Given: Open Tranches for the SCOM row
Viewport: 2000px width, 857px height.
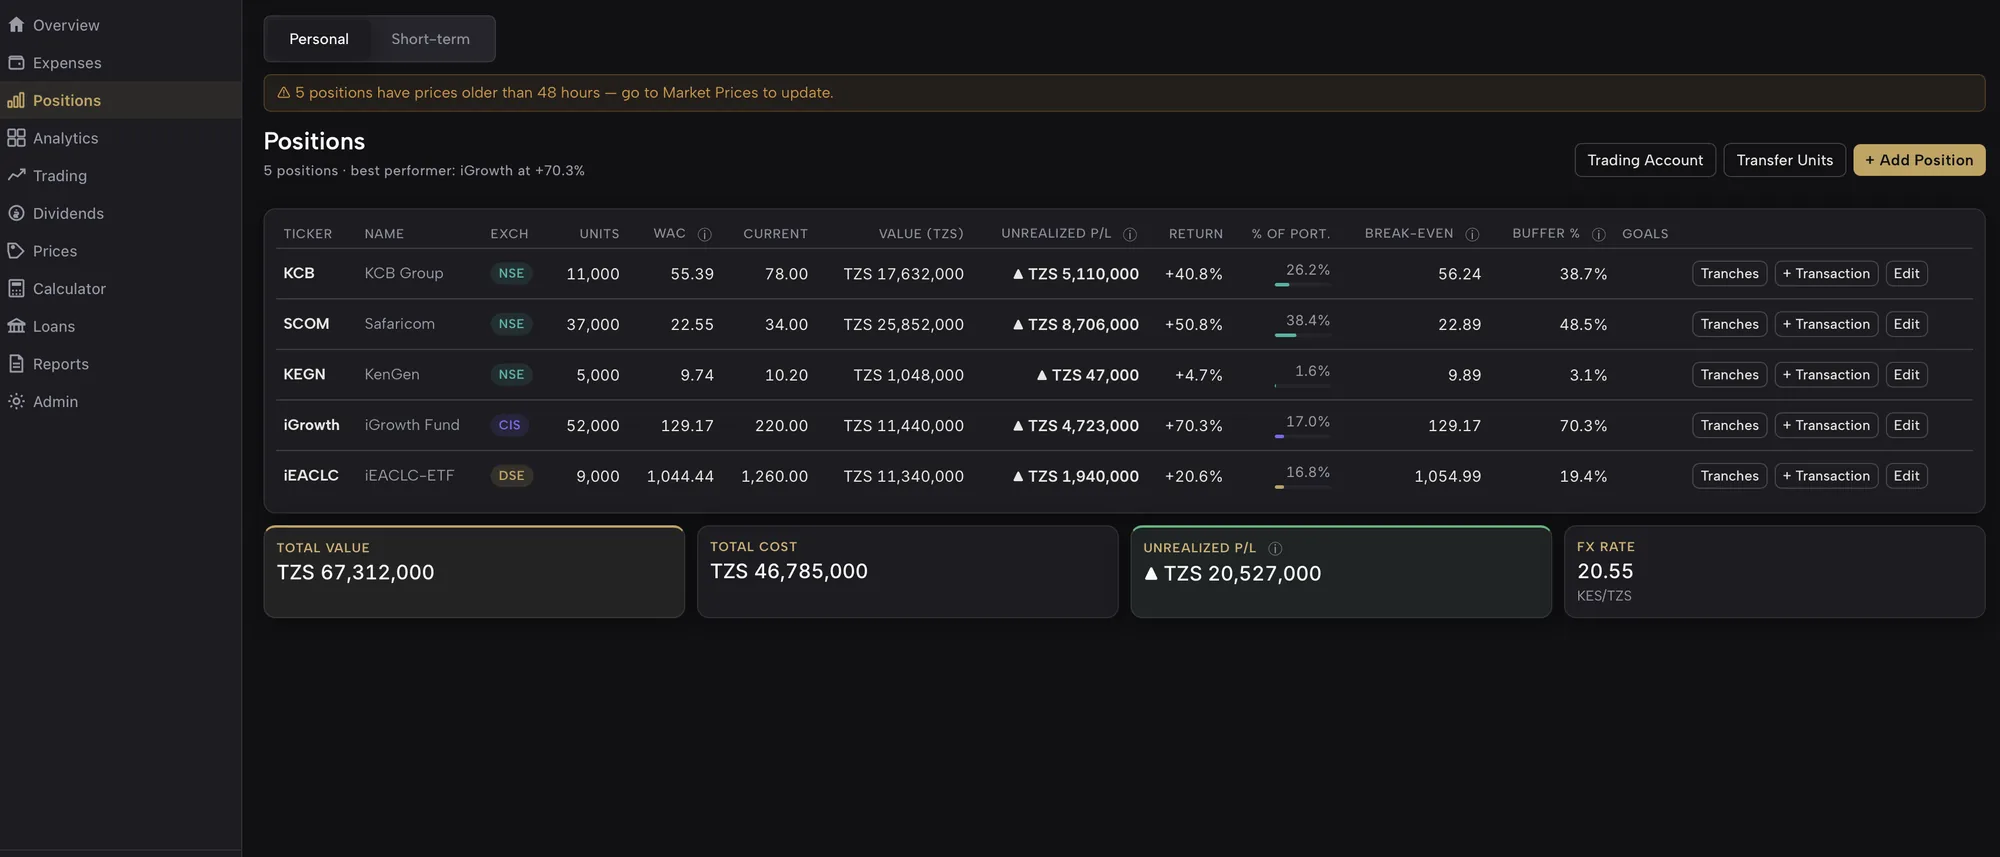Looking at the screenshot, I should [x=1729, y=324].
